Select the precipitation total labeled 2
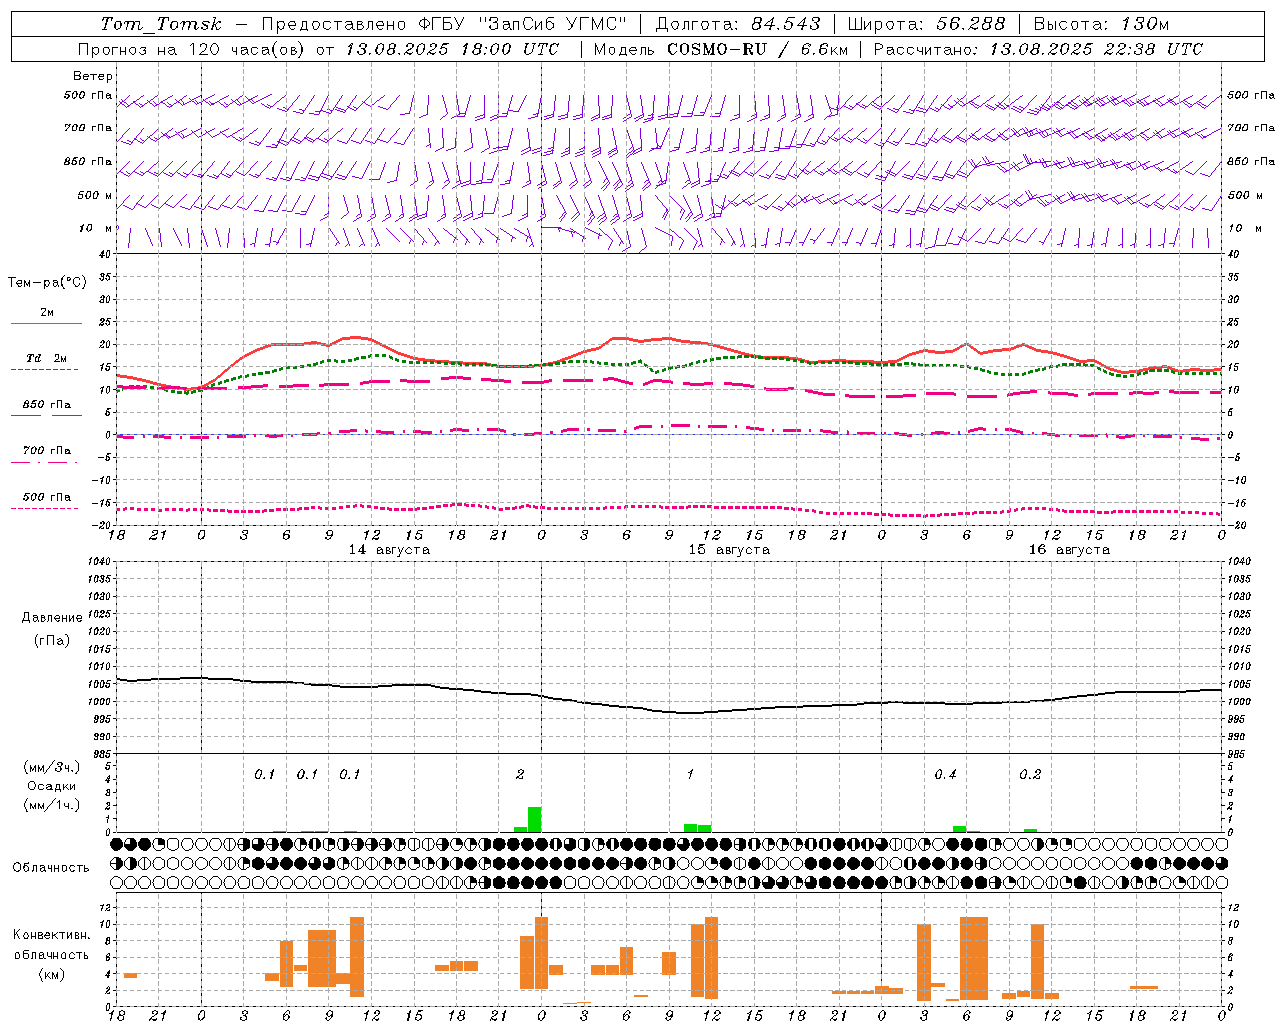The width and height of the screenshot is (1280, 1024). coord(520,775)
